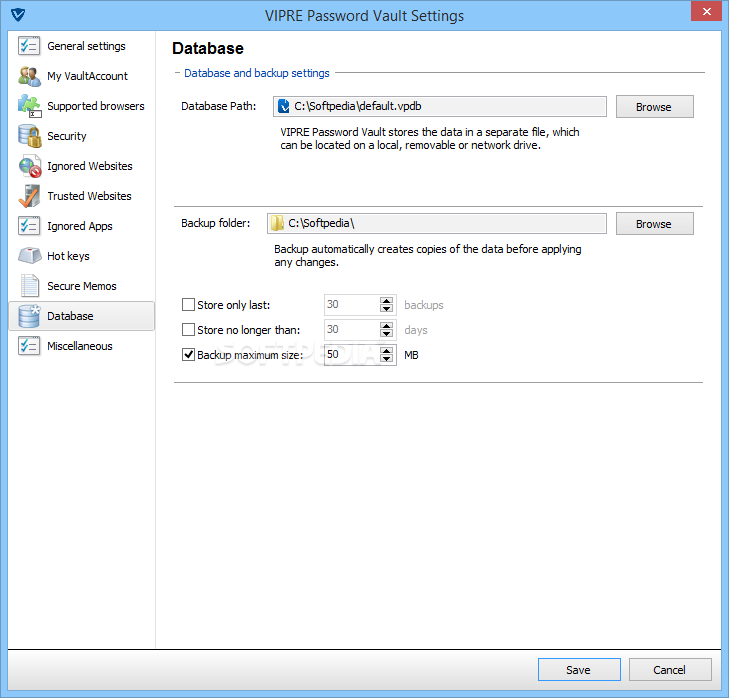Decrease Backup maximum size value
729x698 pixels.
(386, 359)
